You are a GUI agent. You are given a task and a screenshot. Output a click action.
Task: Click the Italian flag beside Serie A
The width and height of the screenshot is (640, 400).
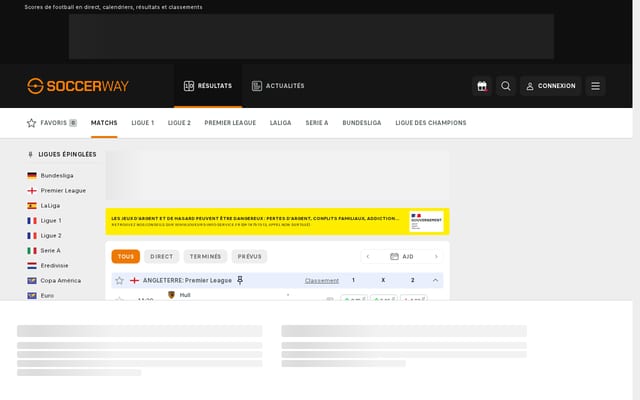pos(32,251)
